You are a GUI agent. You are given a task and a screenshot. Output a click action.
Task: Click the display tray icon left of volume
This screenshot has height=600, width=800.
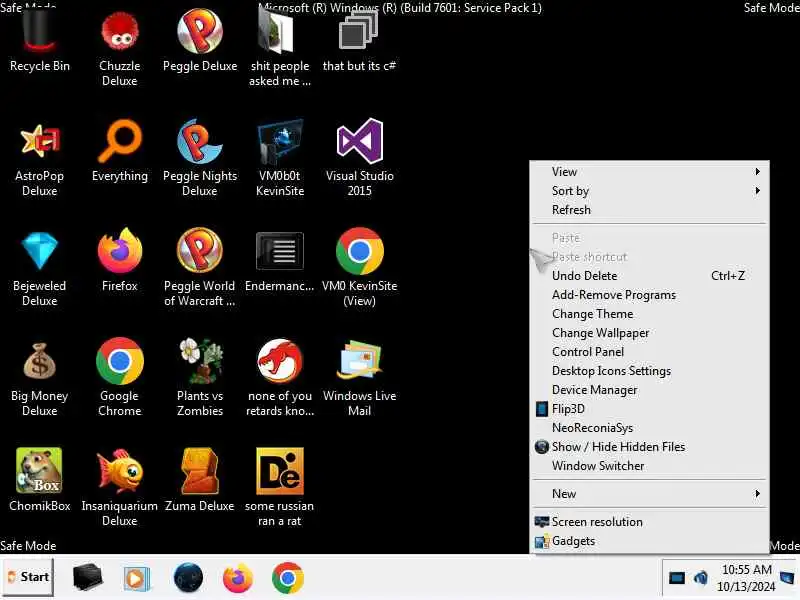(677, 578)
